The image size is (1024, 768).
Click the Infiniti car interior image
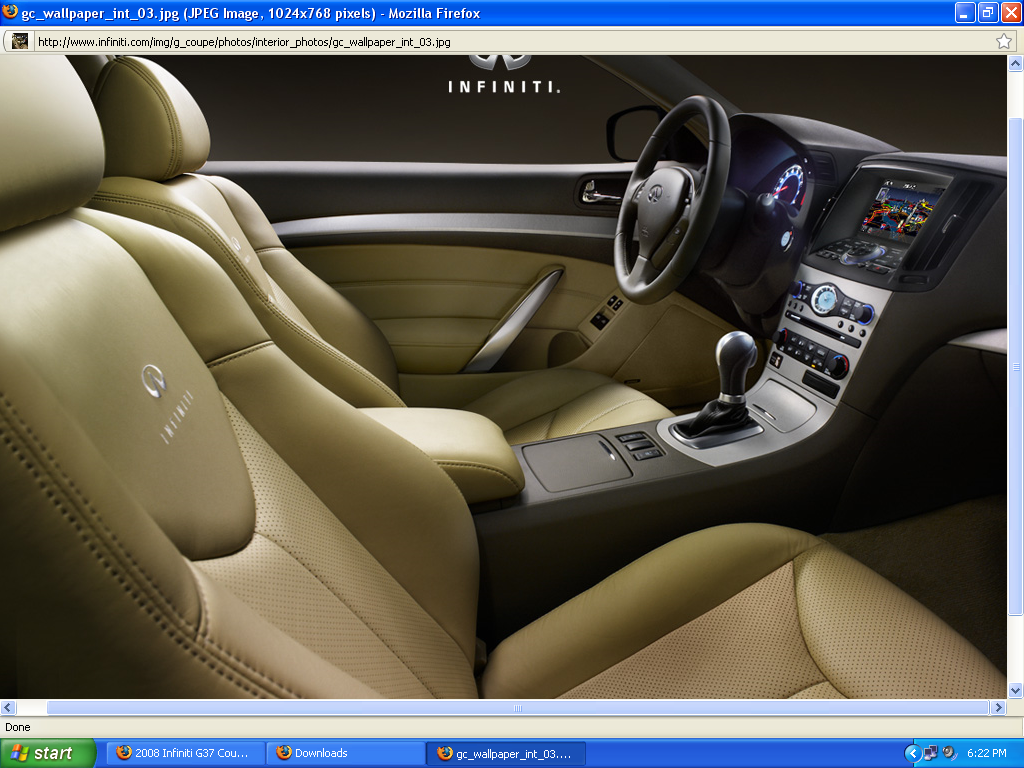pos(500,380)
